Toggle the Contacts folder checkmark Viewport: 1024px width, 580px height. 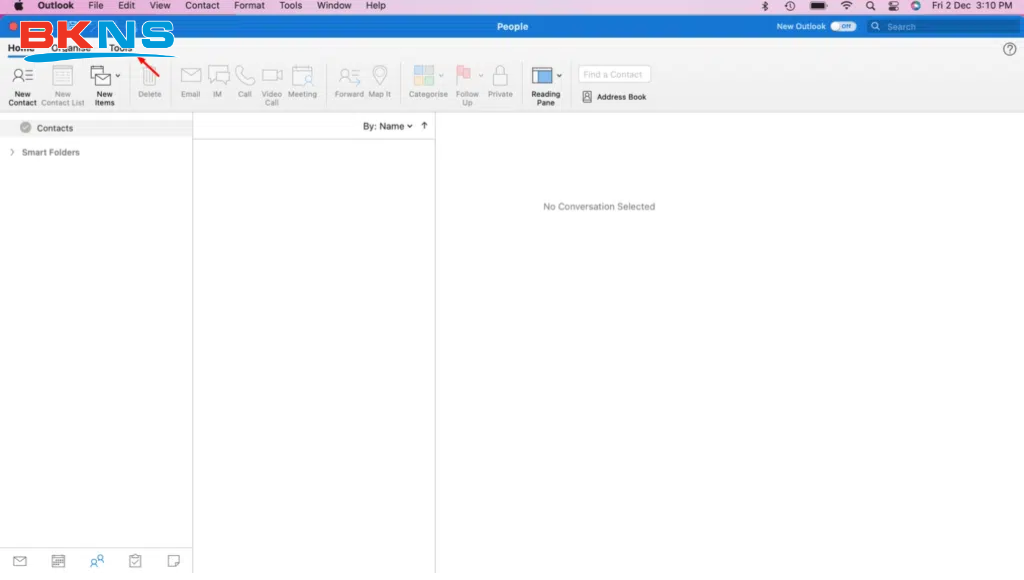(25, 128)
